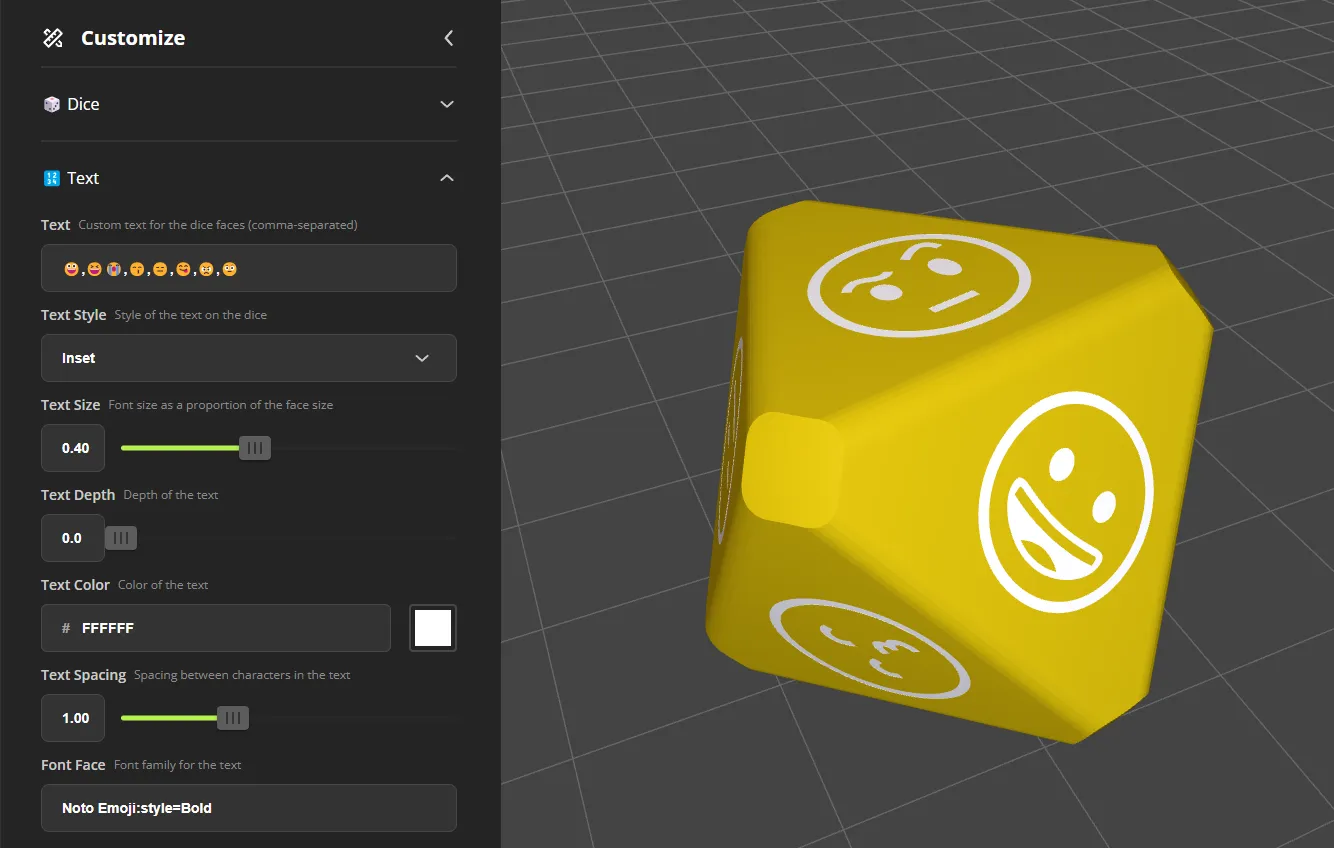Click the 1.00 Text Spacing value box

pyautogui.click(x=72, y=717)
